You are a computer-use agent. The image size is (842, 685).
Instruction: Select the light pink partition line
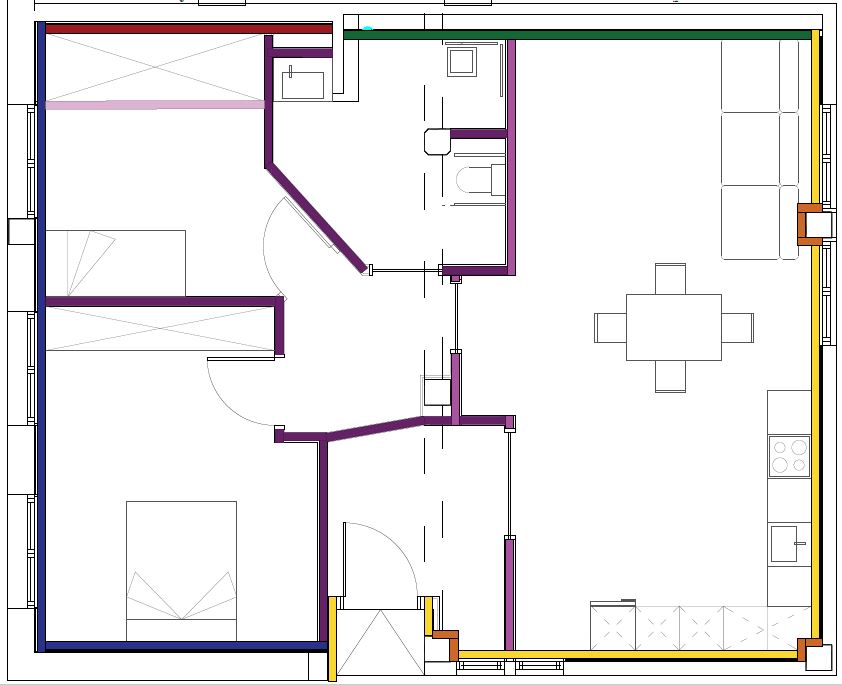154,104
